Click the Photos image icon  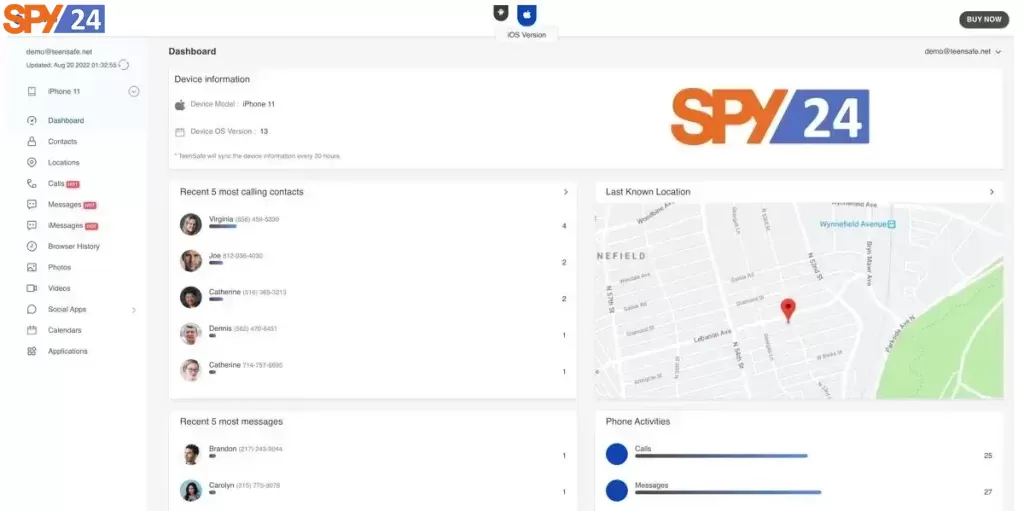31,267
